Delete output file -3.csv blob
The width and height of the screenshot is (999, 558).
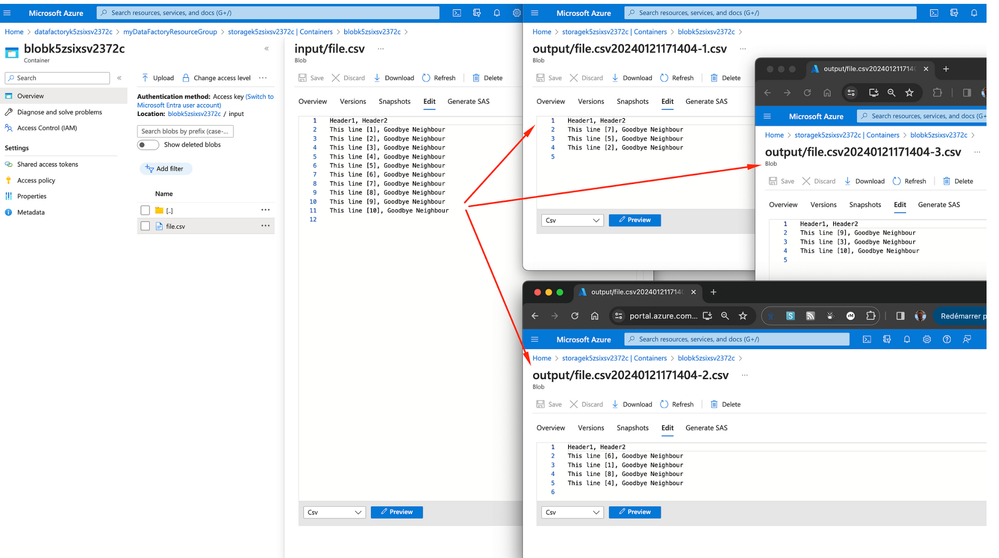[x=958, y=181]
